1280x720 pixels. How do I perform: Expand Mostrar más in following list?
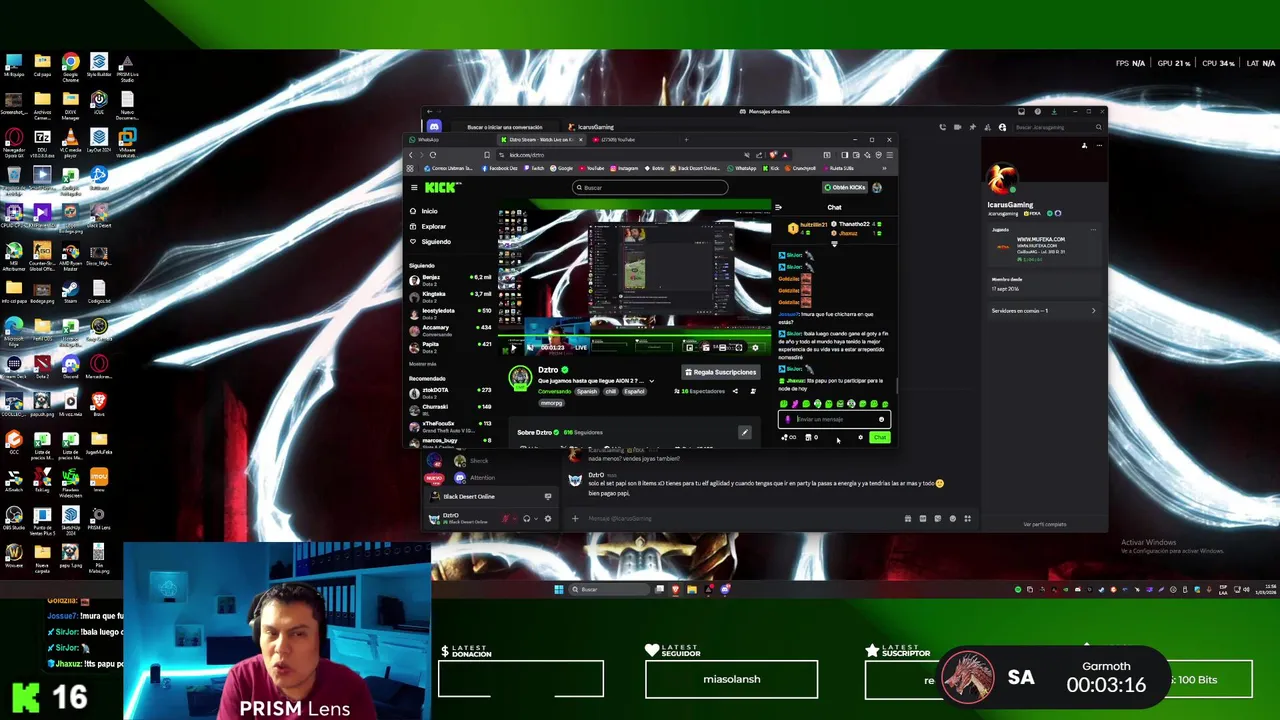tap(423, 364)
